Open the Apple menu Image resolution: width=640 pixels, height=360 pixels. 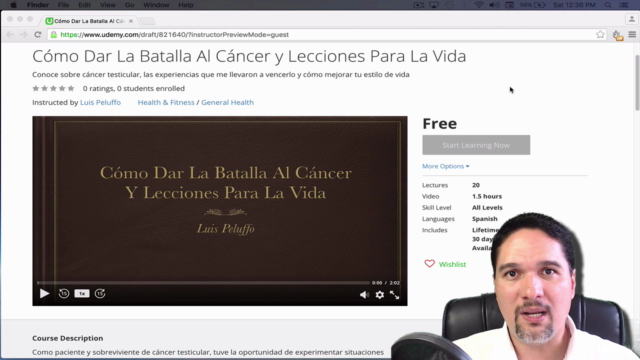coord(13,5)
